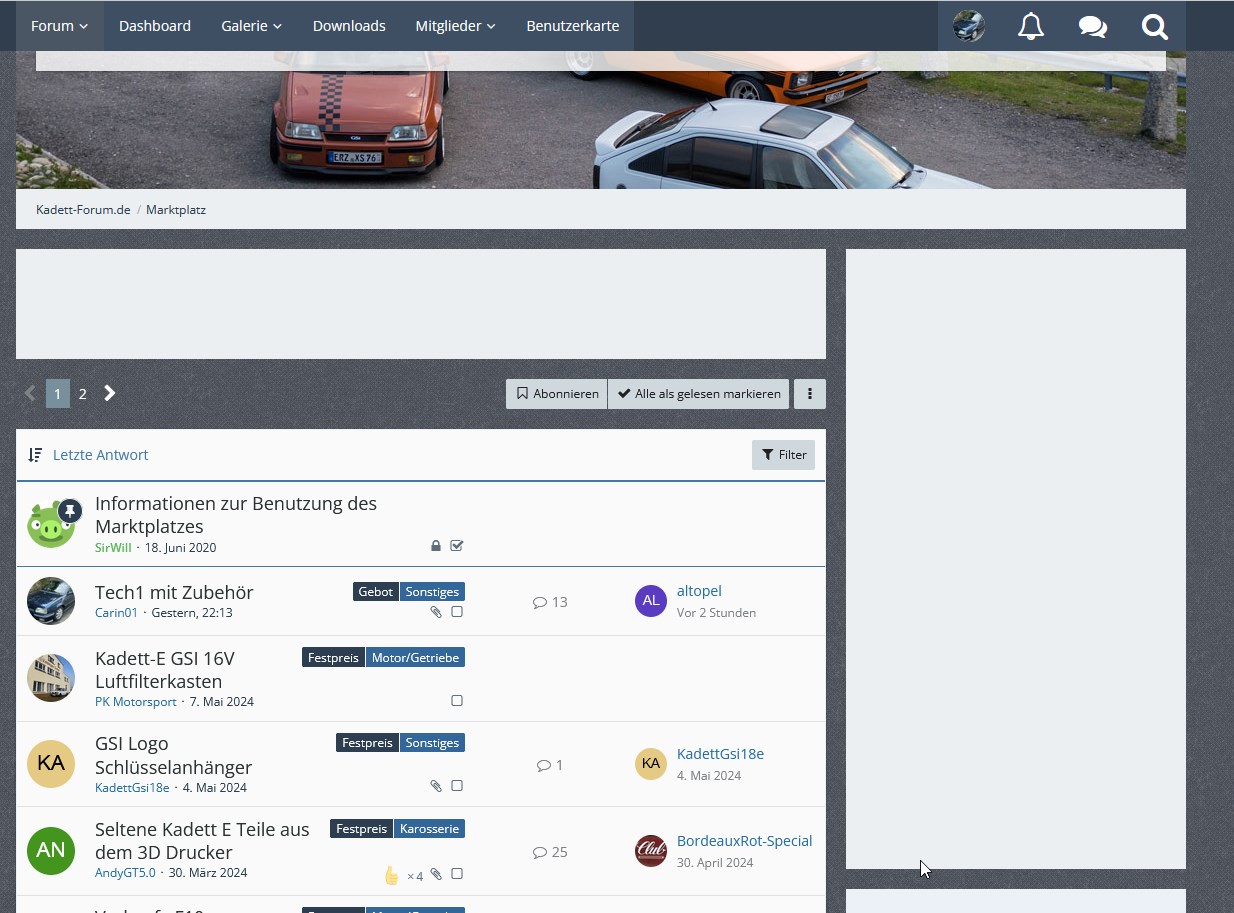This screenshot has height=913, width=1234.
Task: Open the three-dot more options menu
Action: pyautogui.click(x=809, y=394)
